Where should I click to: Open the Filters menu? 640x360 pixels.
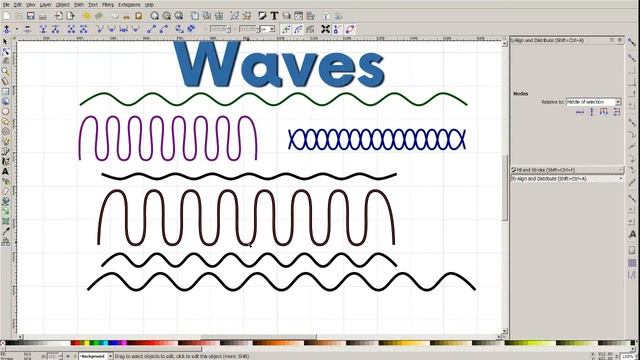(x=108, y=4)
